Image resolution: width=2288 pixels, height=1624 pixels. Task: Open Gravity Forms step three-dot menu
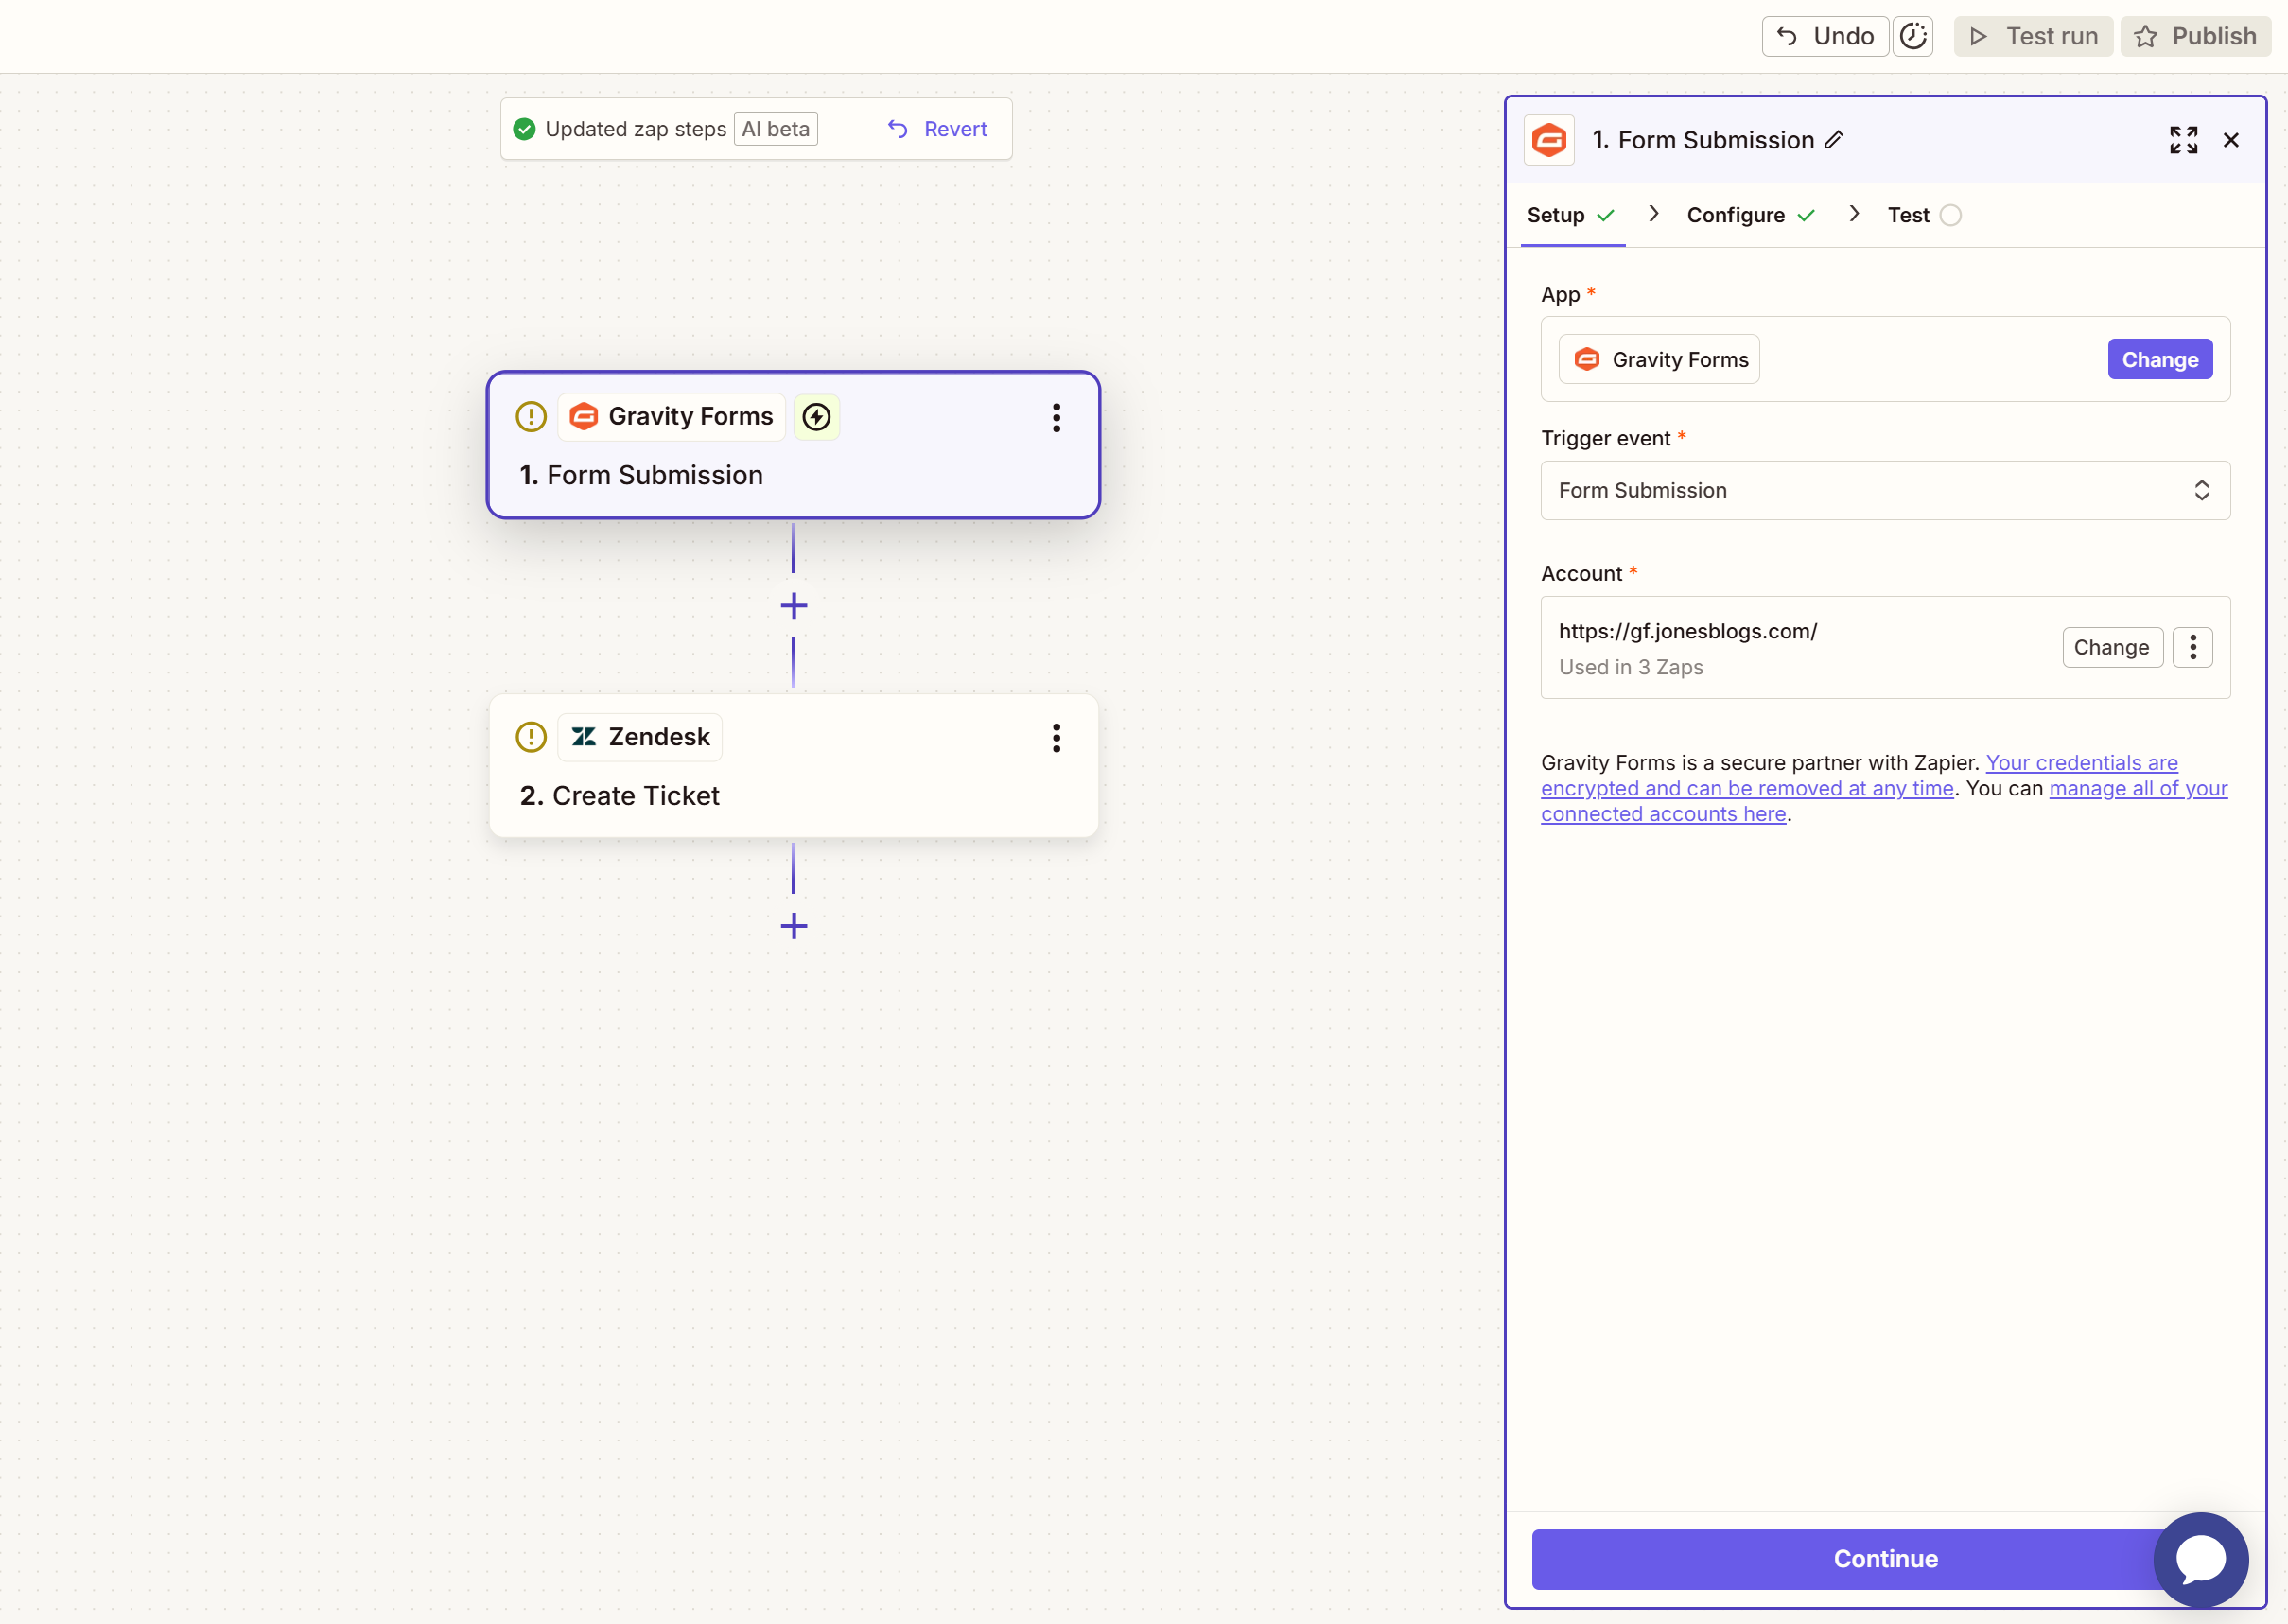coord(1056,418)
